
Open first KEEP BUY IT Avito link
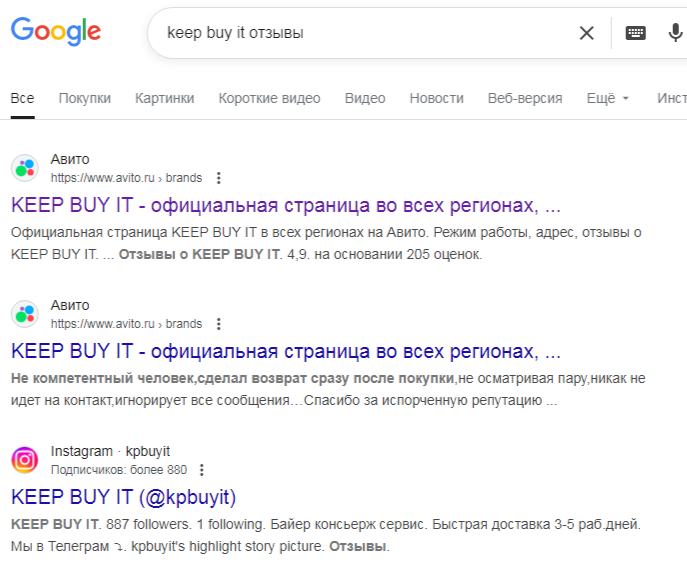pos(285,206)
